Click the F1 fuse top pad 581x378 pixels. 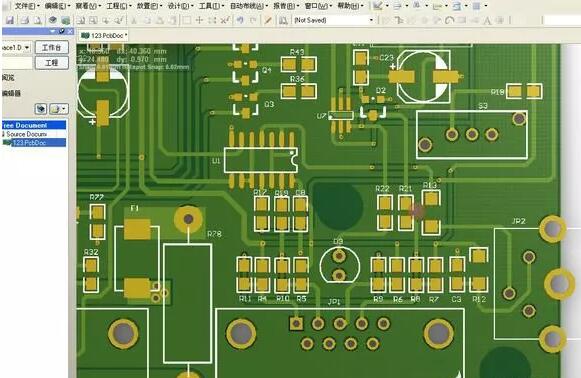[x=137, y=229]
